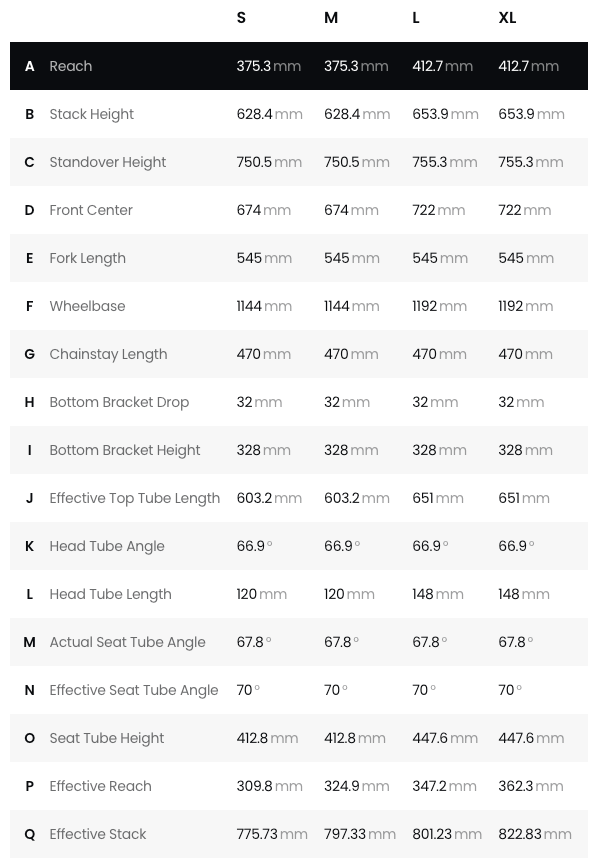598x865 pixels.
Task: Select the Stack Height row label
Action: click(x=92, y=114)
